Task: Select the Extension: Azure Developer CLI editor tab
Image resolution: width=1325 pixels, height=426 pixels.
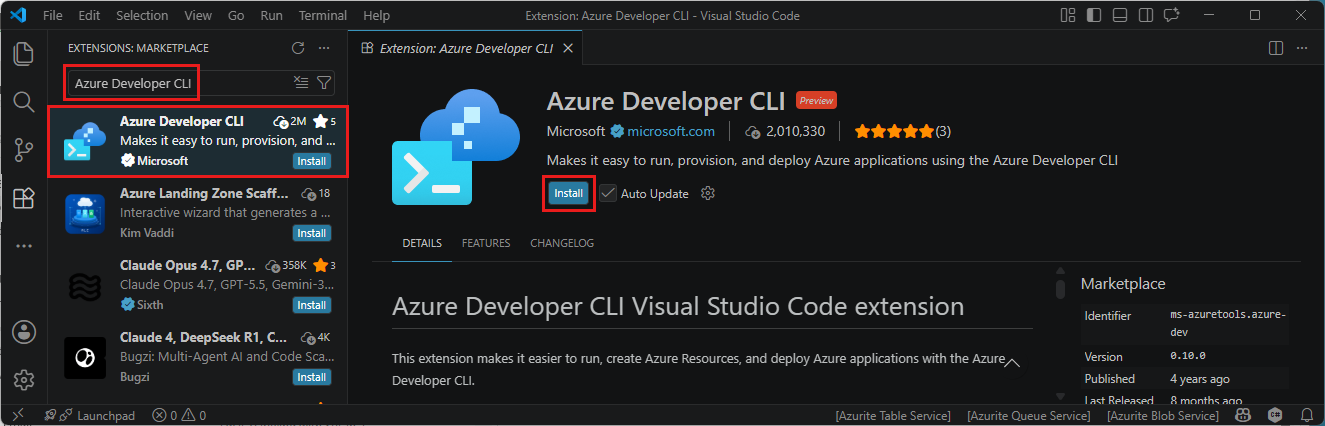Action: [465, 48]
